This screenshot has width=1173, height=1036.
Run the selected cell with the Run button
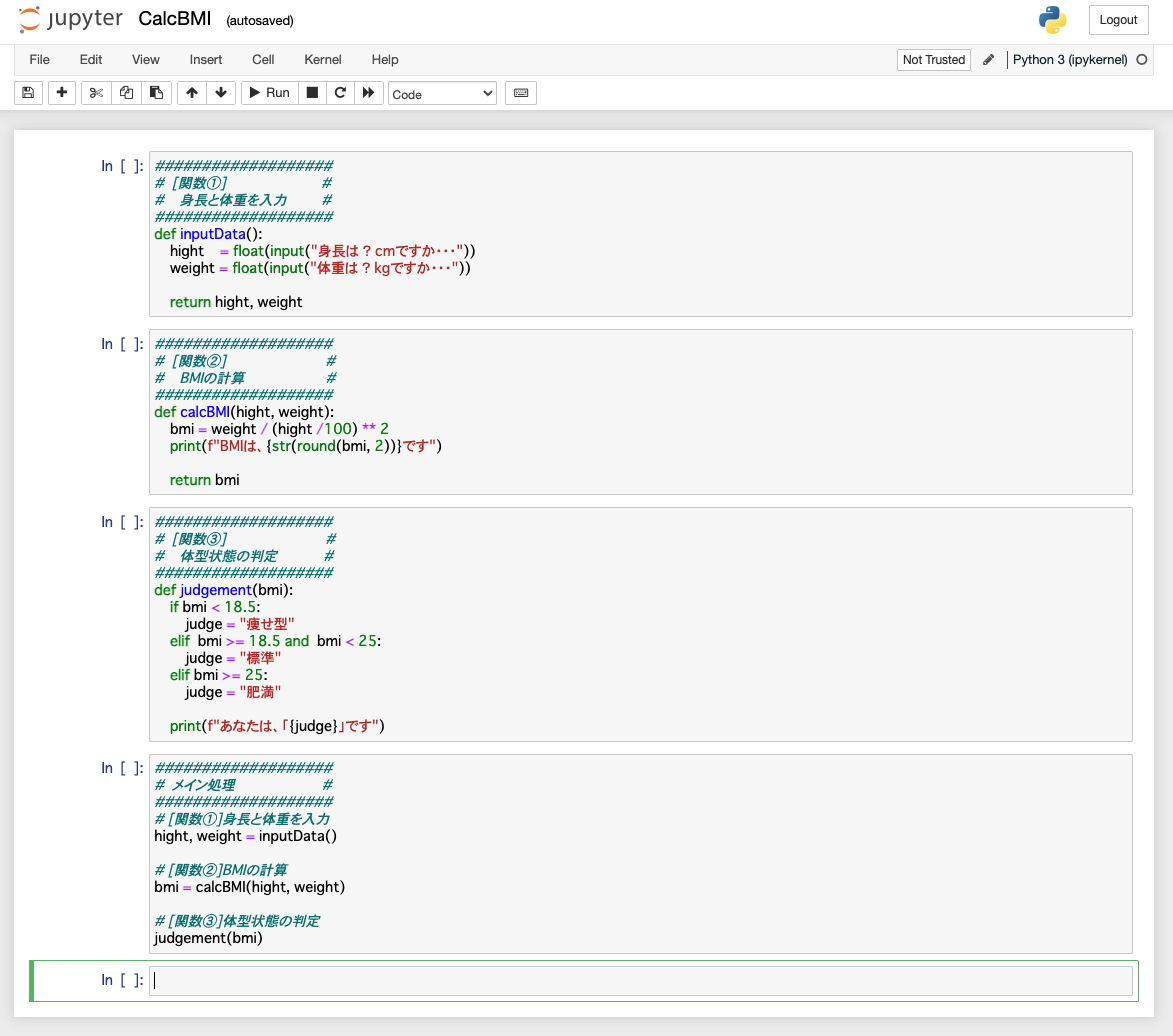(268, 92)
